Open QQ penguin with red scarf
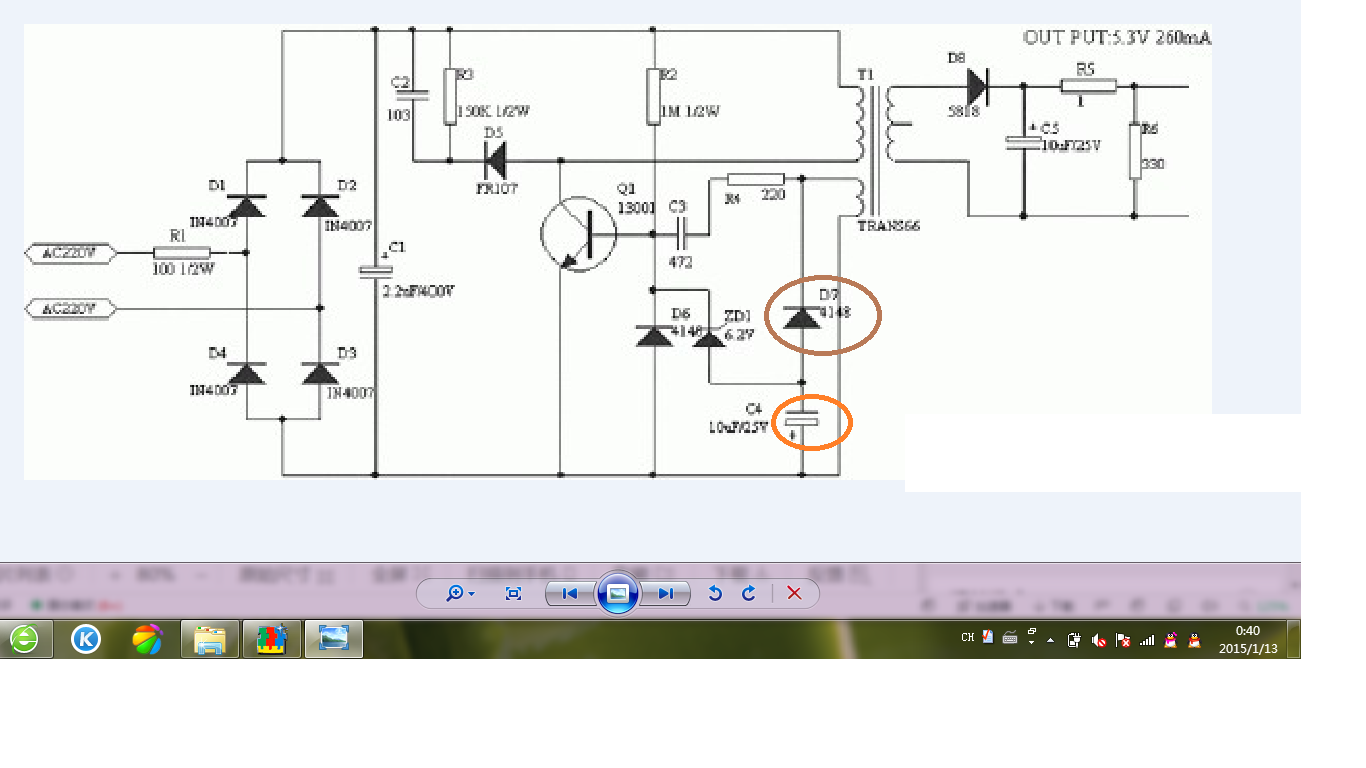 (x=1194, y=640)
